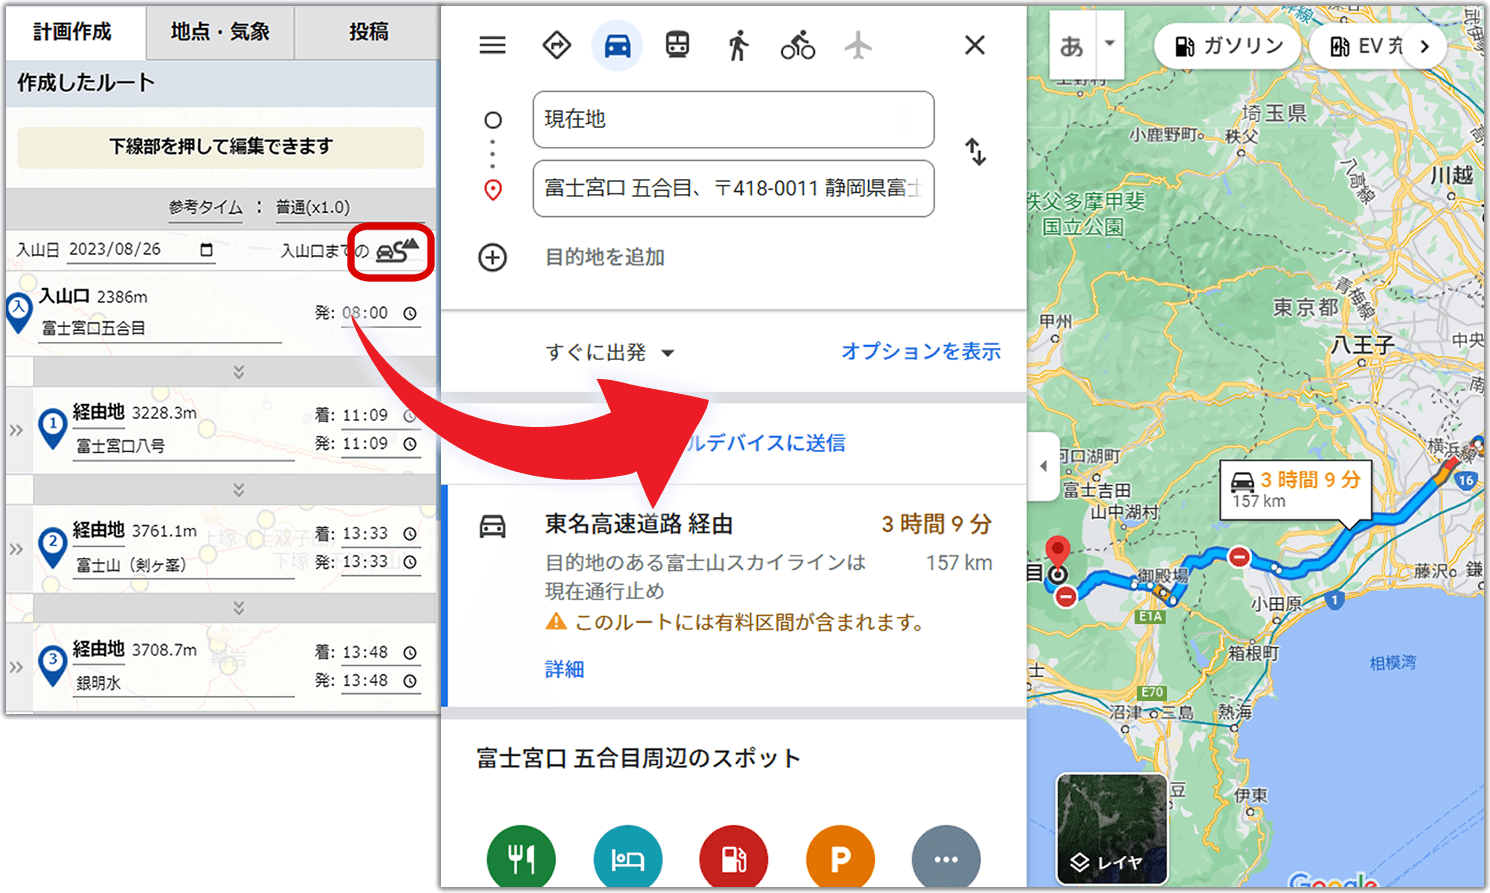Show more nearby spot categories
Image resolution: width=1490 pixels, height=893 pixels.
click(946, 858)
